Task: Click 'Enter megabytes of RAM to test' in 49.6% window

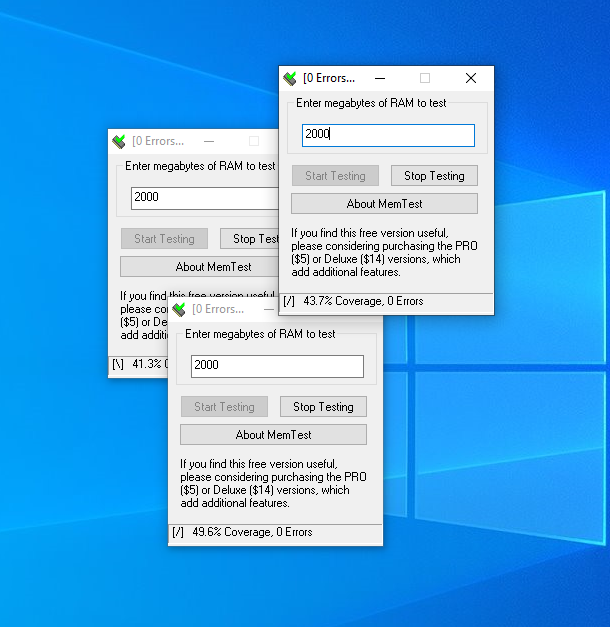Action: [260, 334]
